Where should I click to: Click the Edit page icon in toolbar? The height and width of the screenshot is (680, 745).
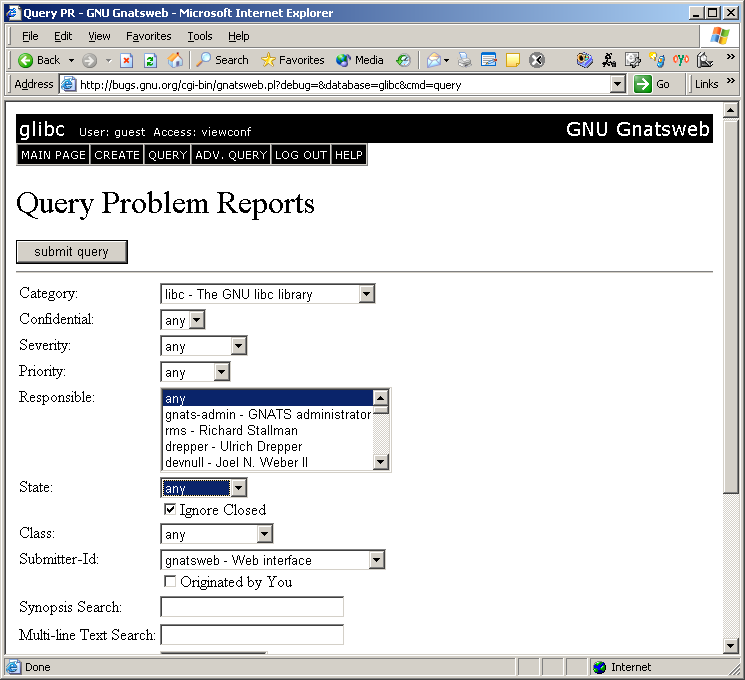click(x=488, y=60)
